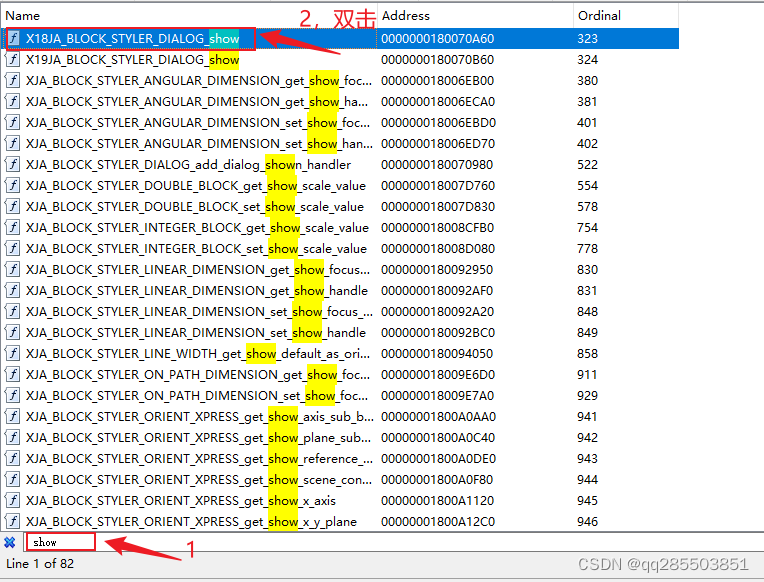
Task: Click function icon beside LINEAR_DIMENSION_get_show_handle
Action: (x=13, y=291)
